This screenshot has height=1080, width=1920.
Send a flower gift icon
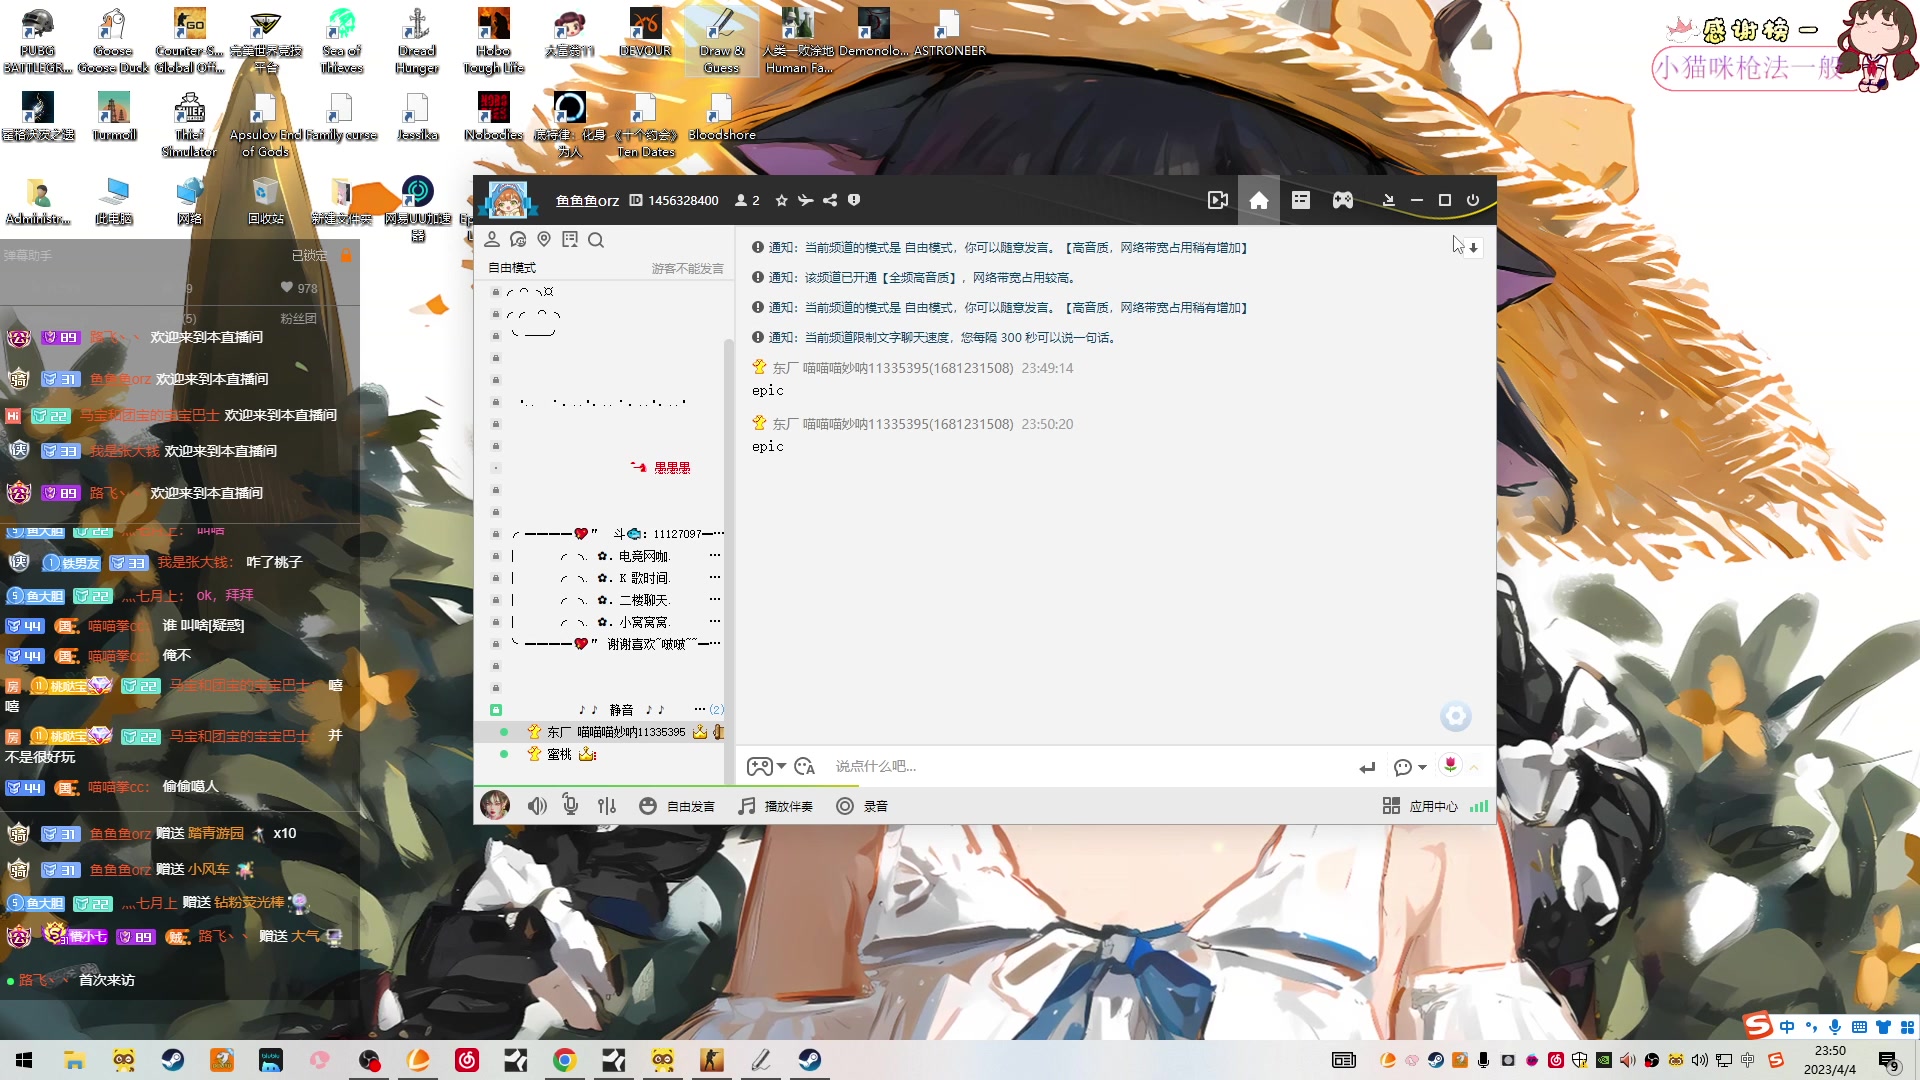[1450, 765]
